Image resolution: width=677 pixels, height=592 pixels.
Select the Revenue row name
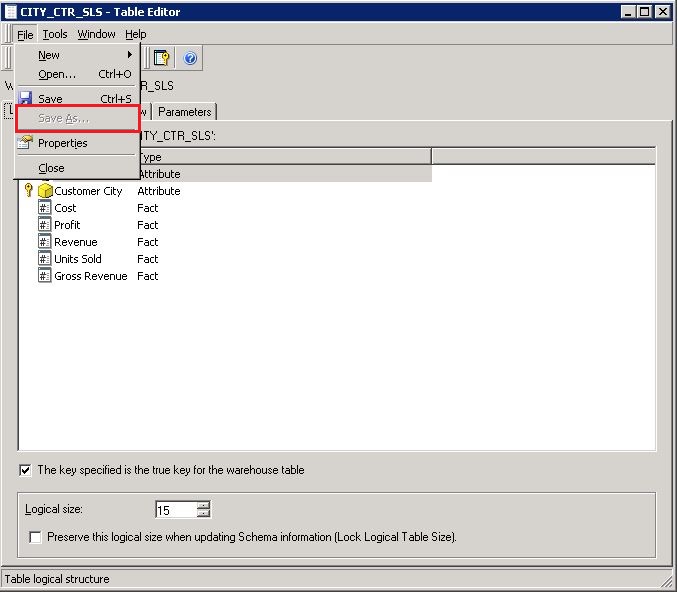[76, 242]
